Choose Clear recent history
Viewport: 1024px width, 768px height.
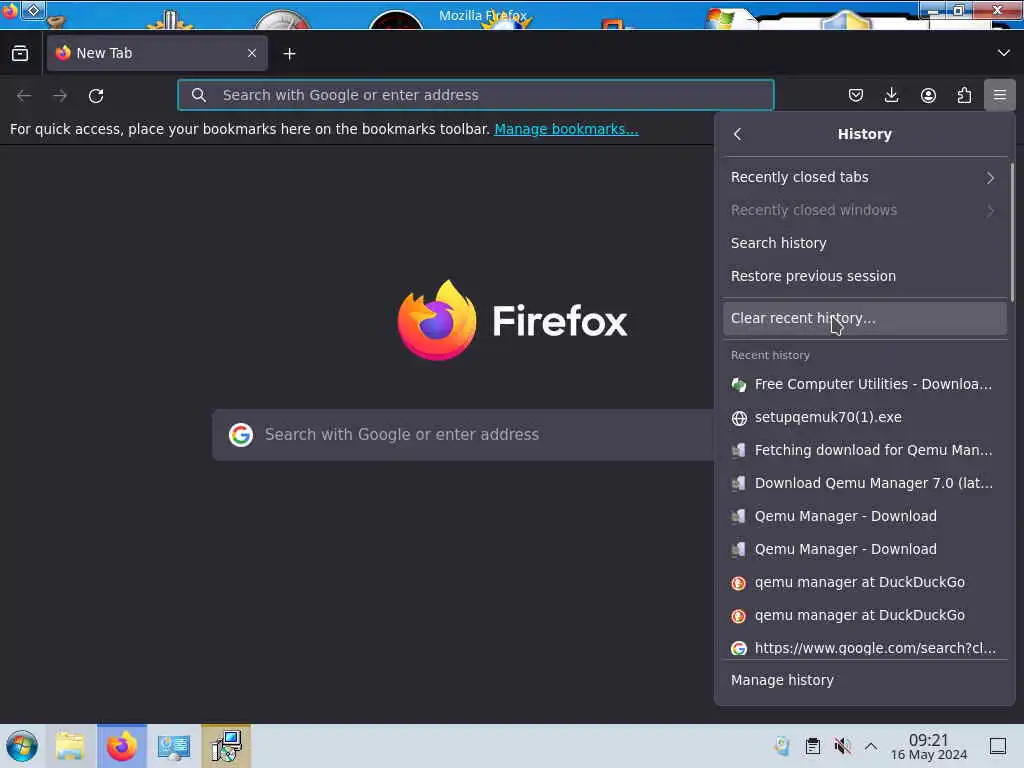(865, 318)
